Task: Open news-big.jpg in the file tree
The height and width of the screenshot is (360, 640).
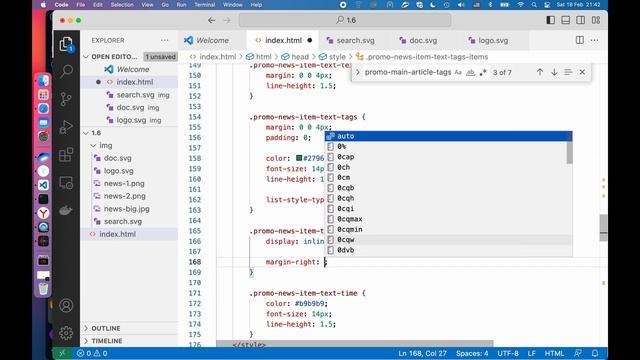Action: coord(127,209)
